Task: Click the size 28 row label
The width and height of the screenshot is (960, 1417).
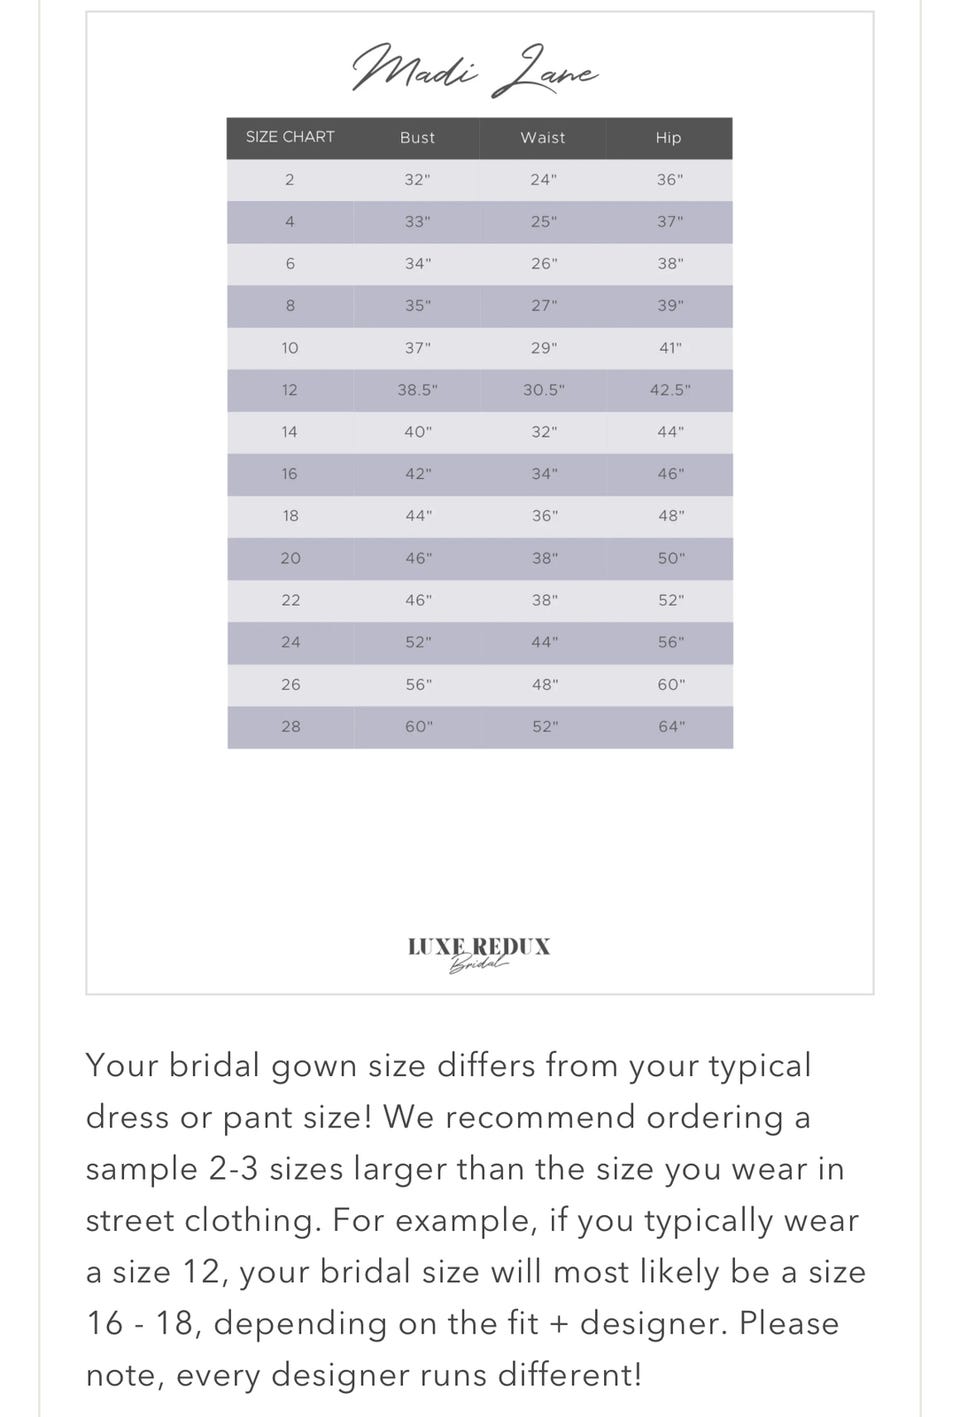Action: point(290,727)
